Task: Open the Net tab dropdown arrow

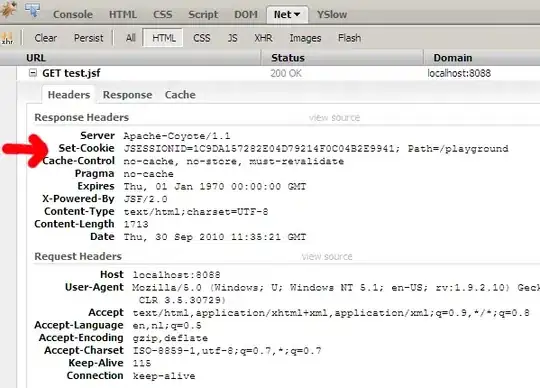Action: pos(297,15)
